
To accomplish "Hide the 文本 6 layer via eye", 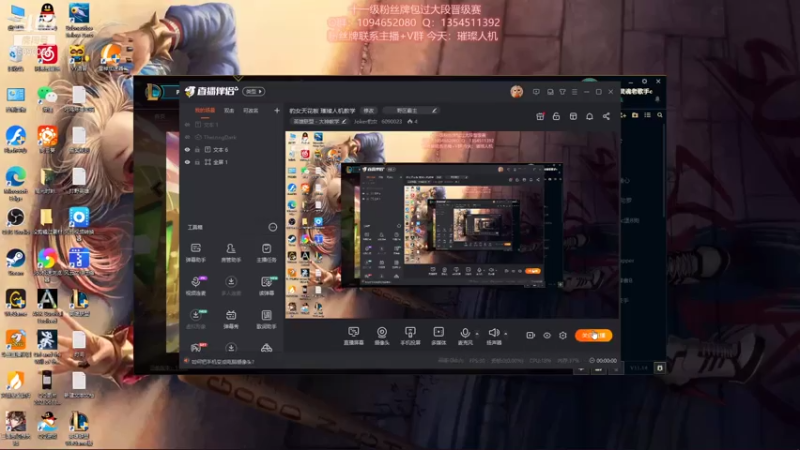I will pos(187,149).
